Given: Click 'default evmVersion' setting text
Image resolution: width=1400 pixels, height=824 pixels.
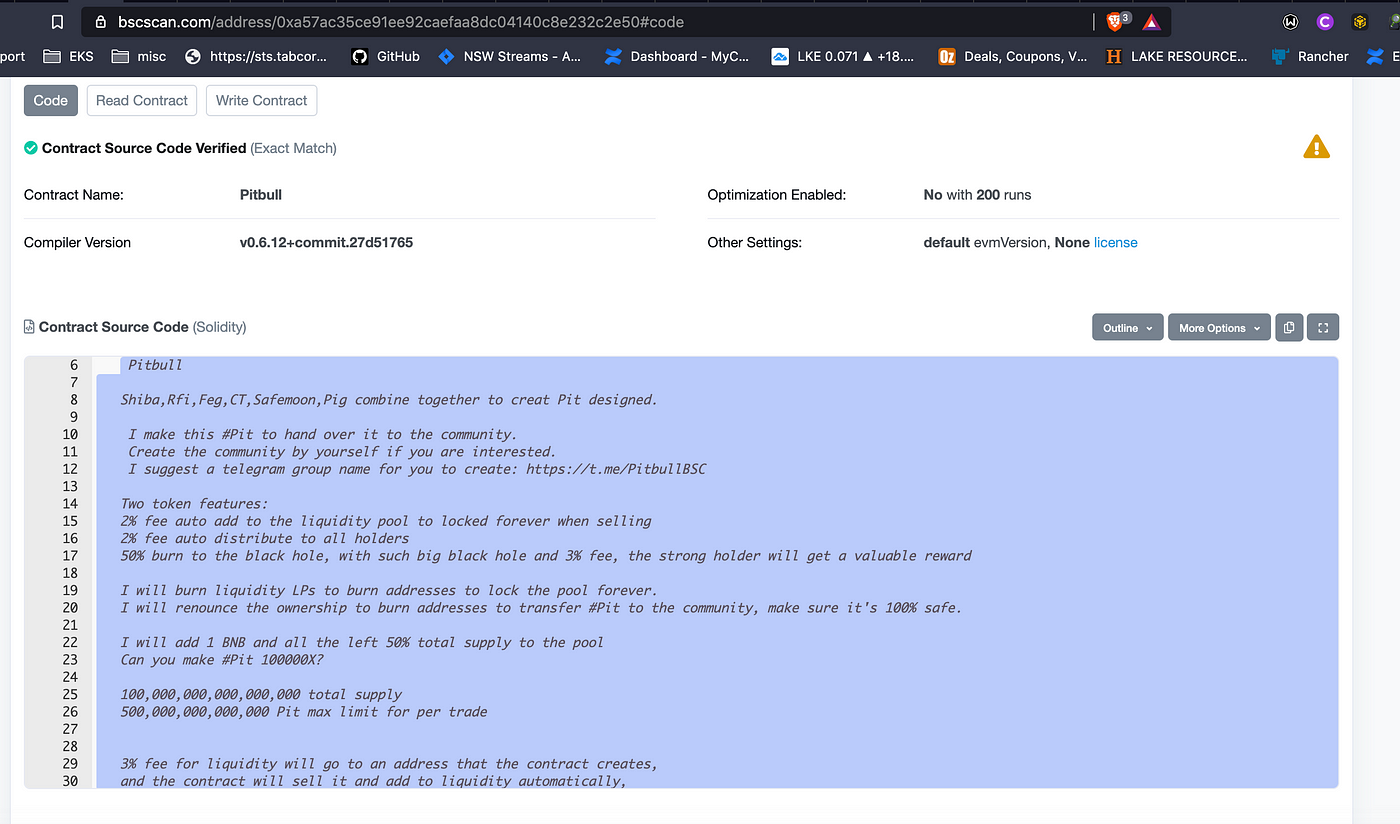Looking at the screenshot, I should pos(985,242).
